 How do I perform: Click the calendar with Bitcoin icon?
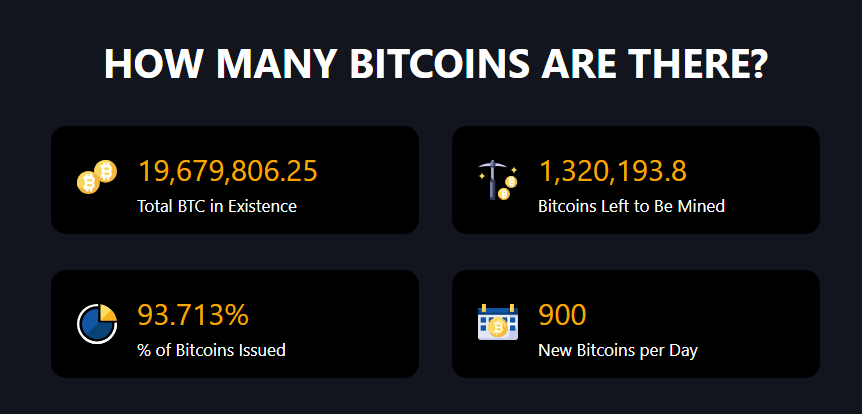tap(497, 323)
